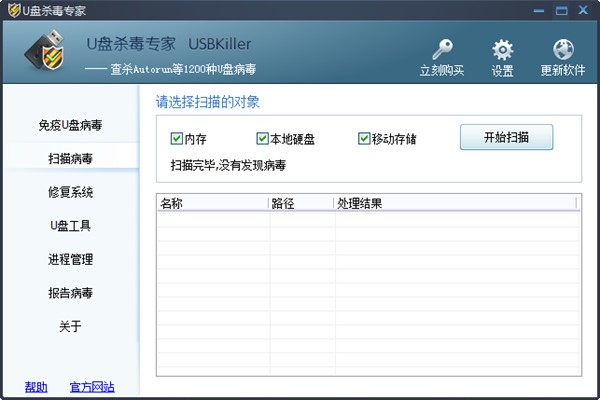Viewport: 600px width, 400px height.
Task: Click the title bar app shield icon
Action: click(13, 10)
